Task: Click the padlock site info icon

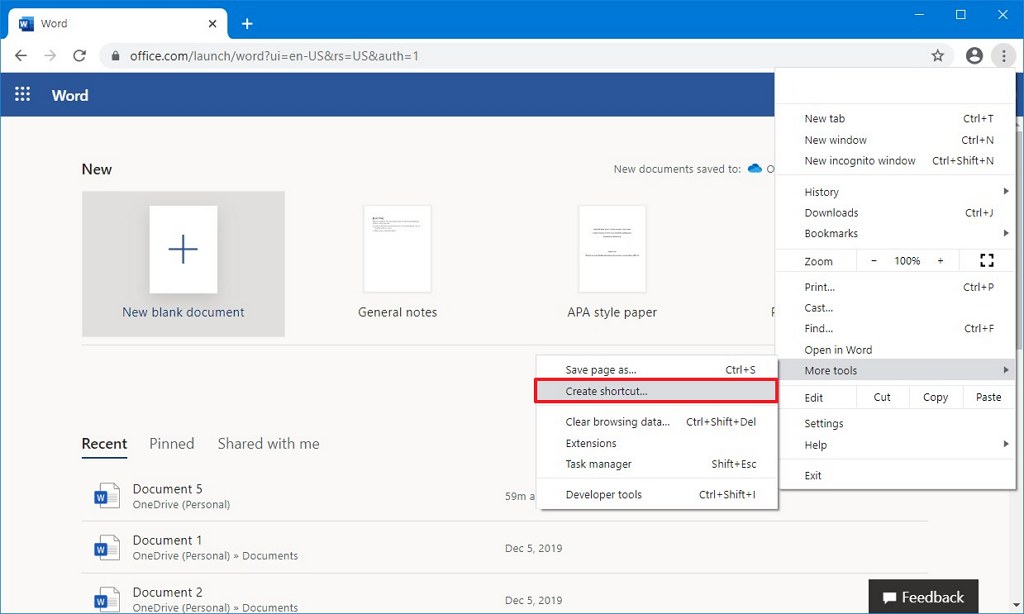Action: [116, 56]
